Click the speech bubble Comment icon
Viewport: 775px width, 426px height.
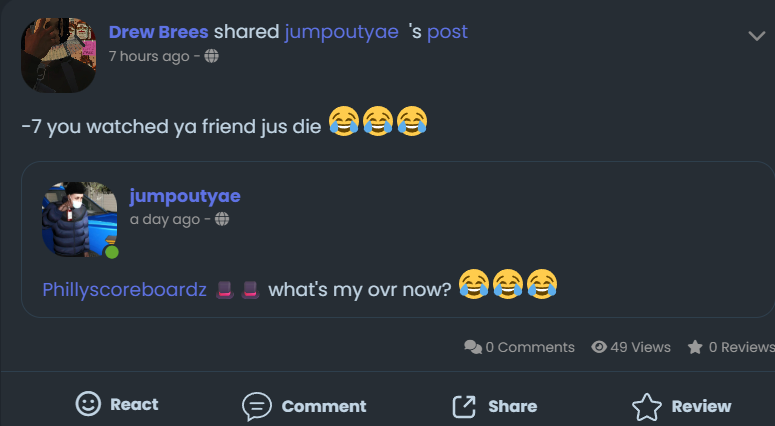[257, 406]
